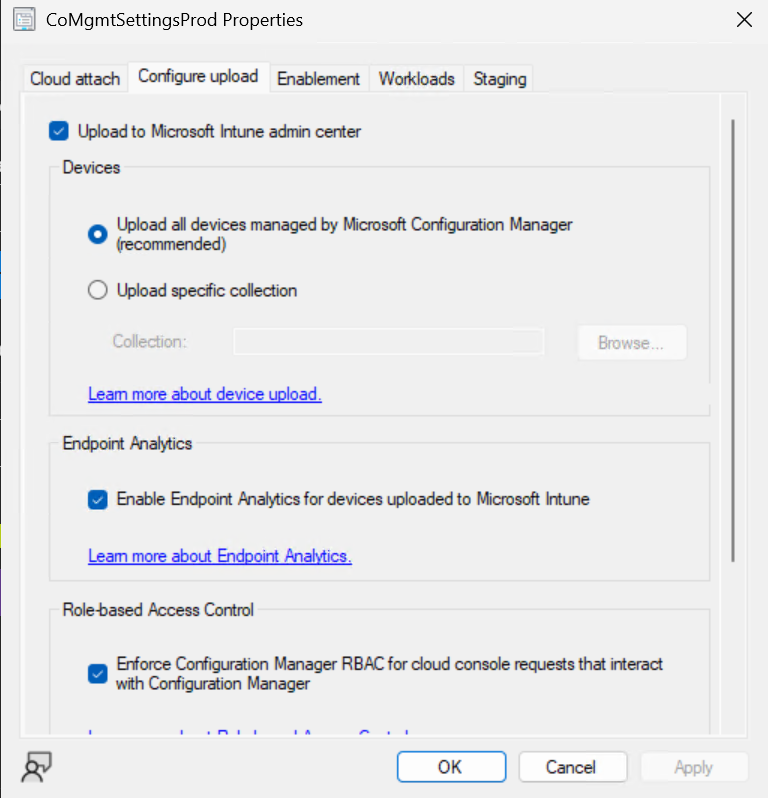Confirm settings with the OK button

point(450,767)
